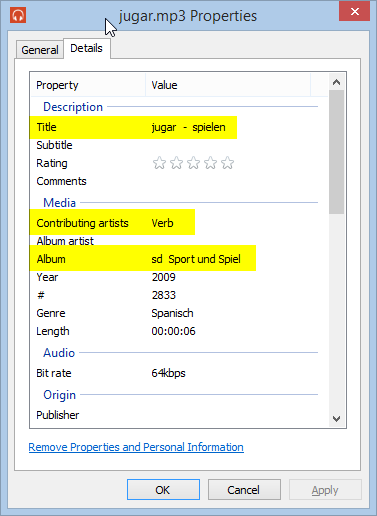The height and width of the screenshot is (516, 377).
Task: Confirm with the OK button
Action: click(x=163, y=490)
